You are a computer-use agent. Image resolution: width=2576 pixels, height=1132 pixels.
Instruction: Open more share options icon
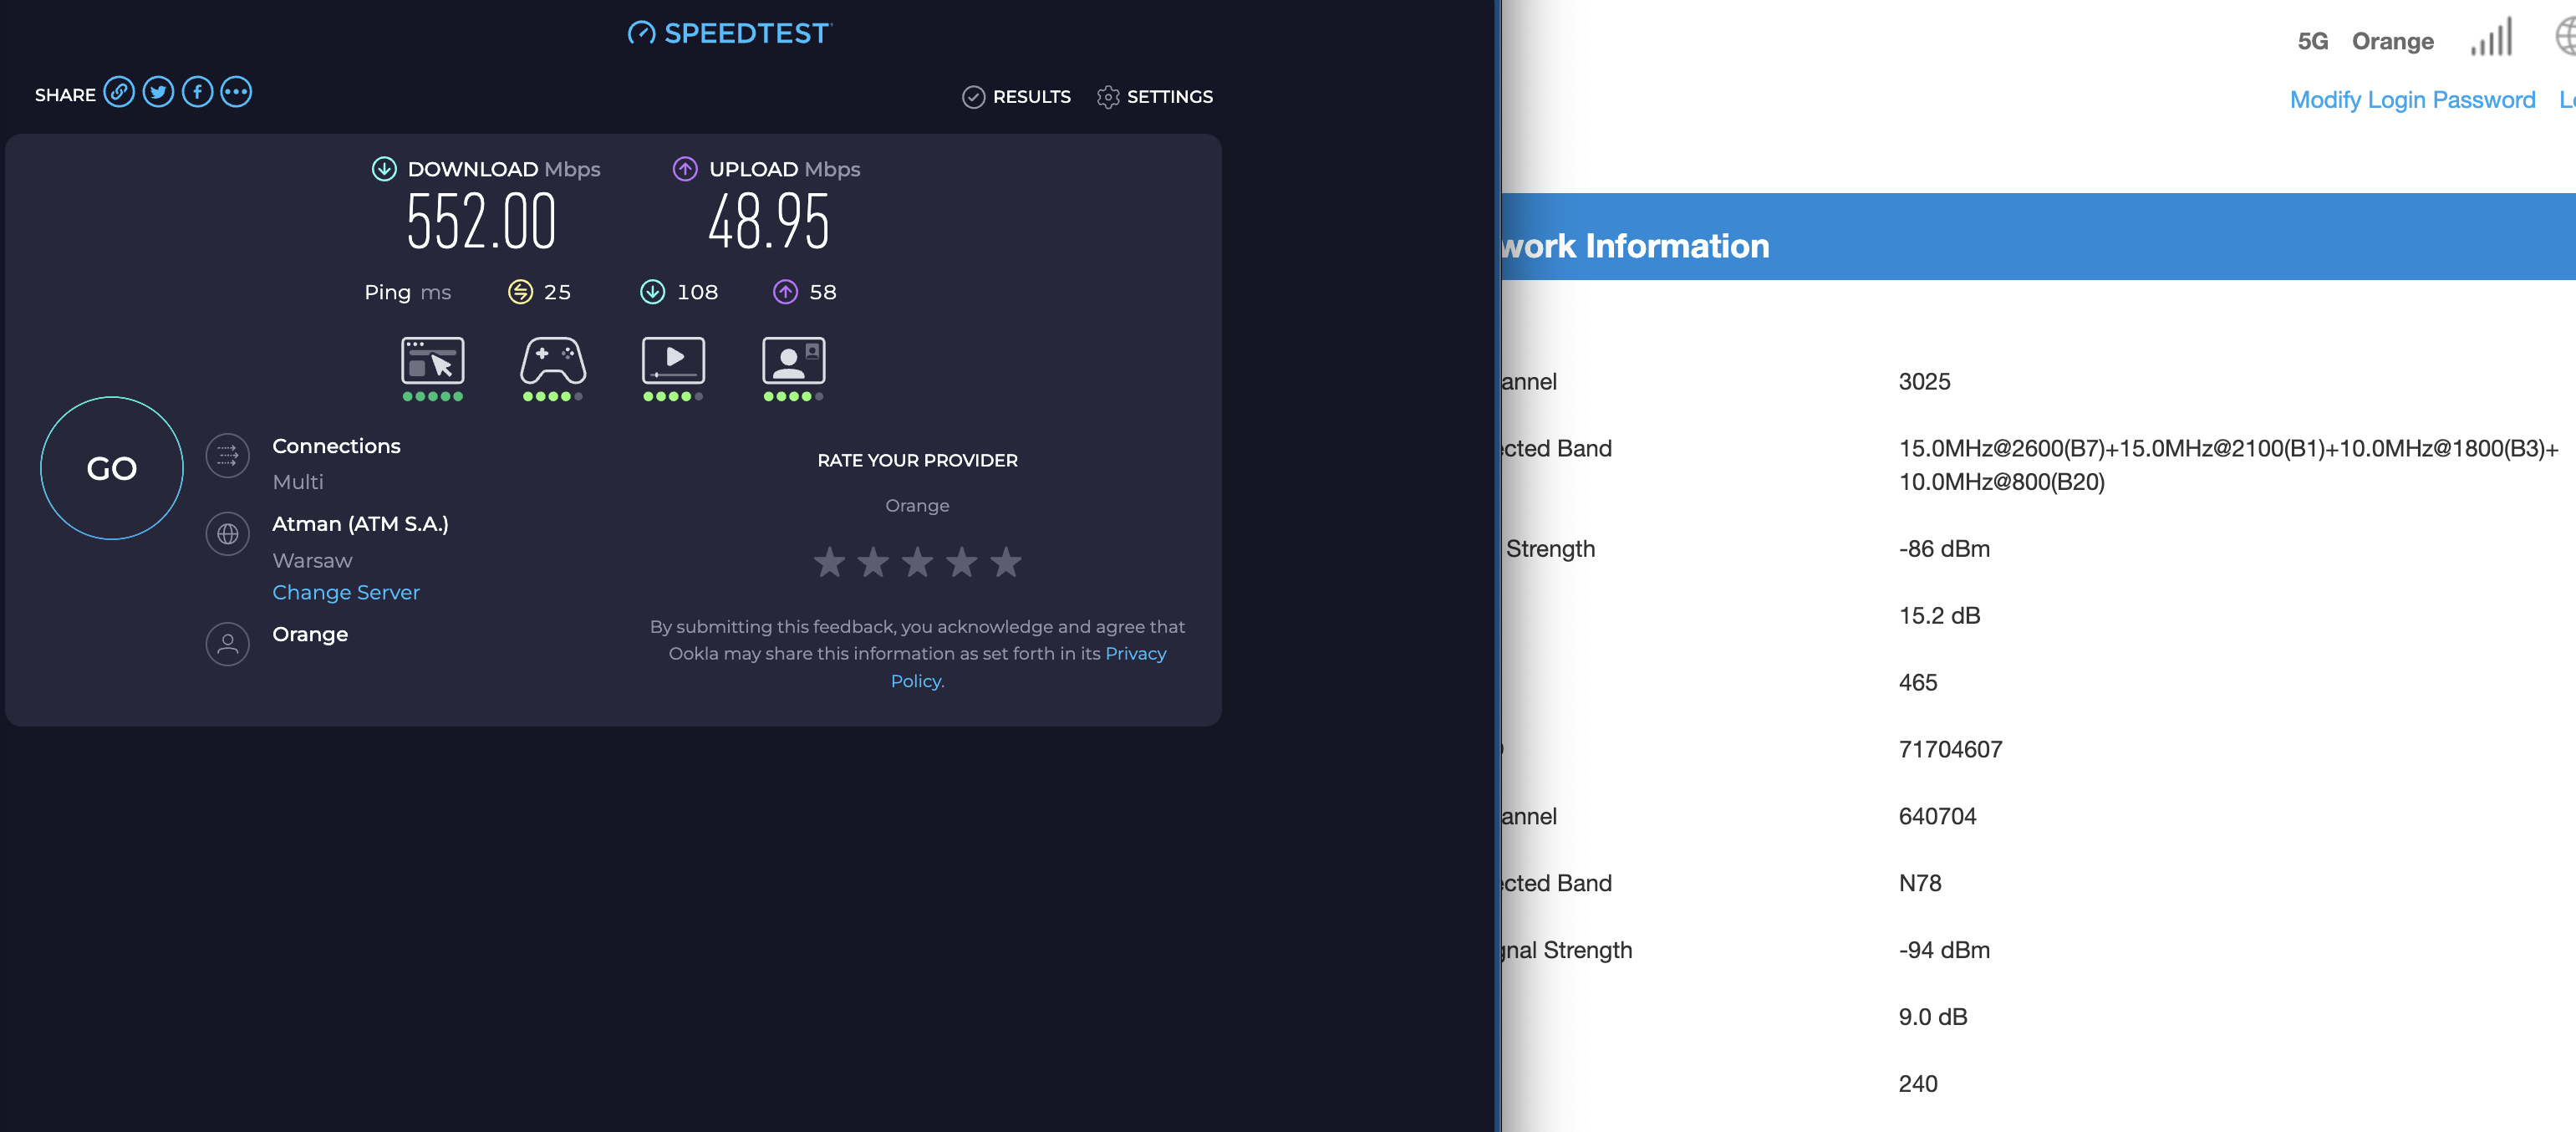236,93
